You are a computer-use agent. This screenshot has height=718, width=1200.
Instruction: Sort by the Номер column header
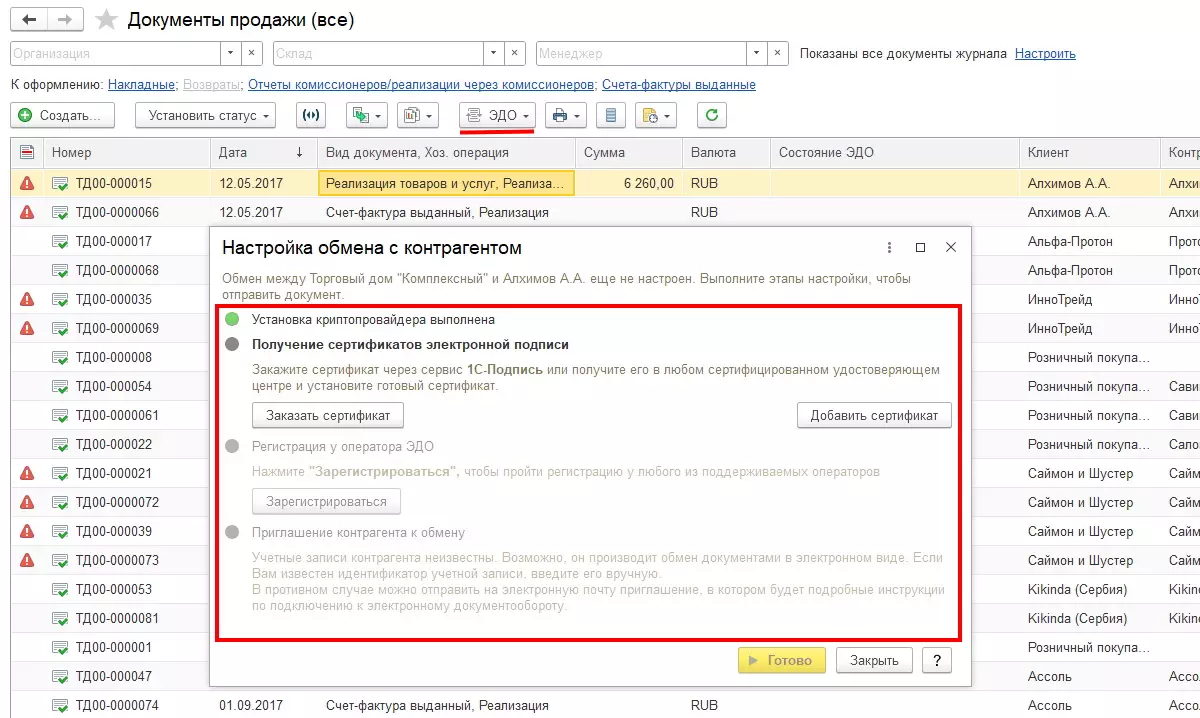[x=127, y=153]
